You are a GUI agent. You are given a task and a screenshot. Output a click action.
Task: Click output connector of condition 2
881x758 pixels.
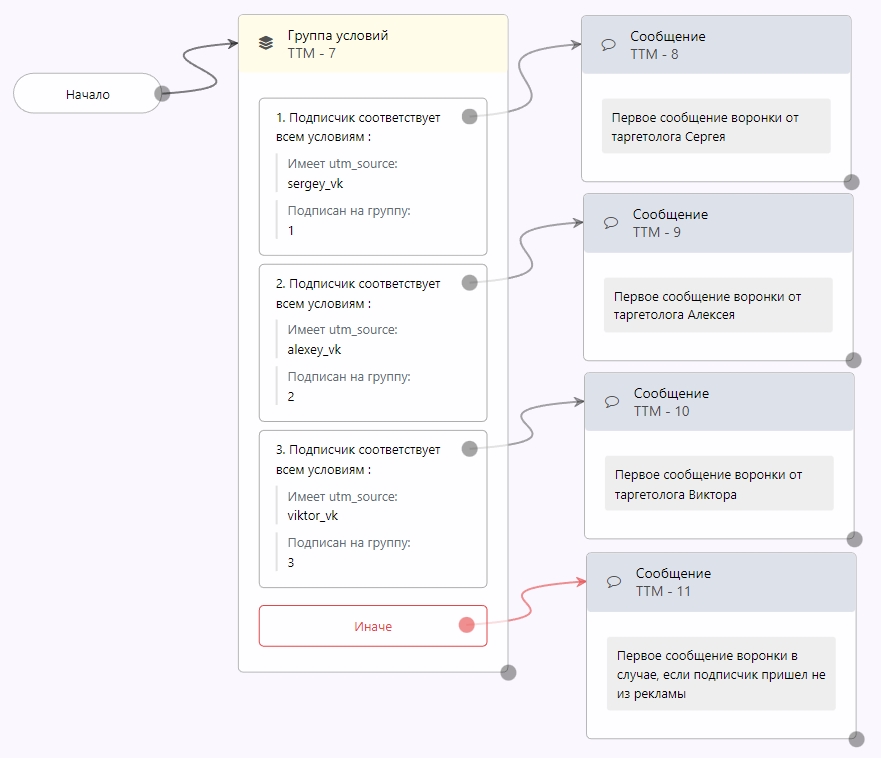[x=469, y=283]
